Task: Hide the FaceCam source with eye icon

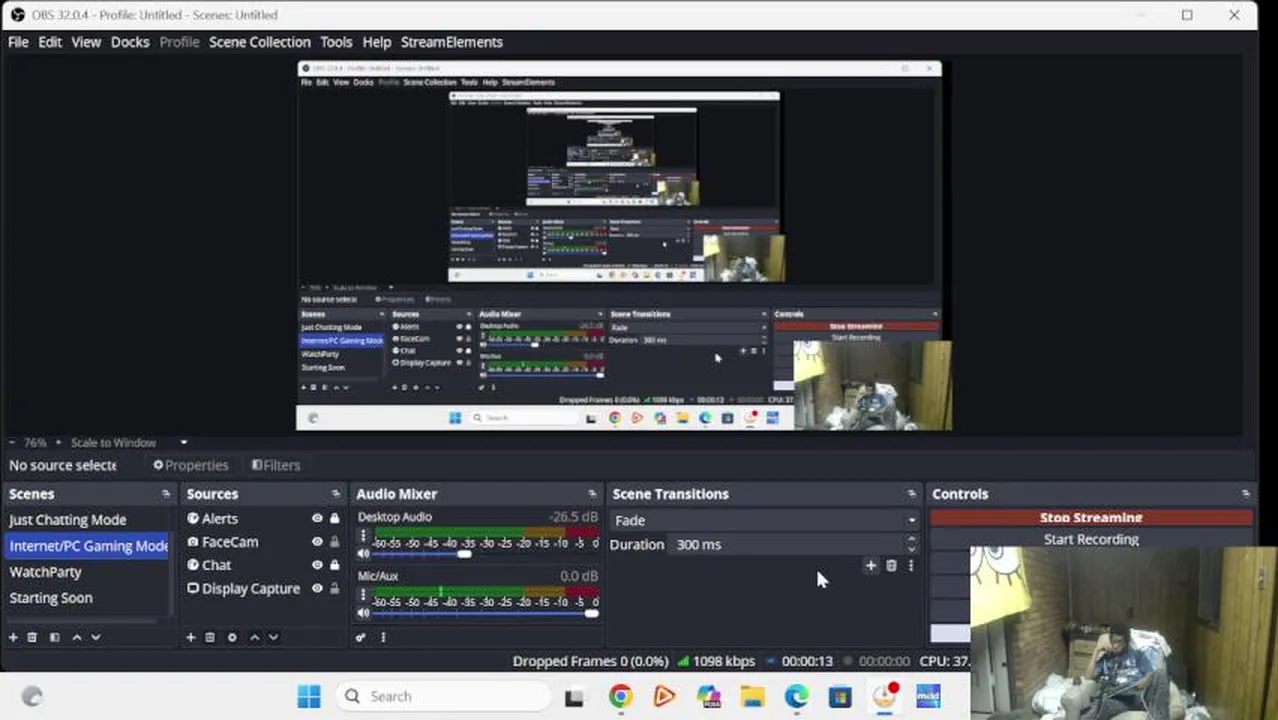Action: point(317,542)
